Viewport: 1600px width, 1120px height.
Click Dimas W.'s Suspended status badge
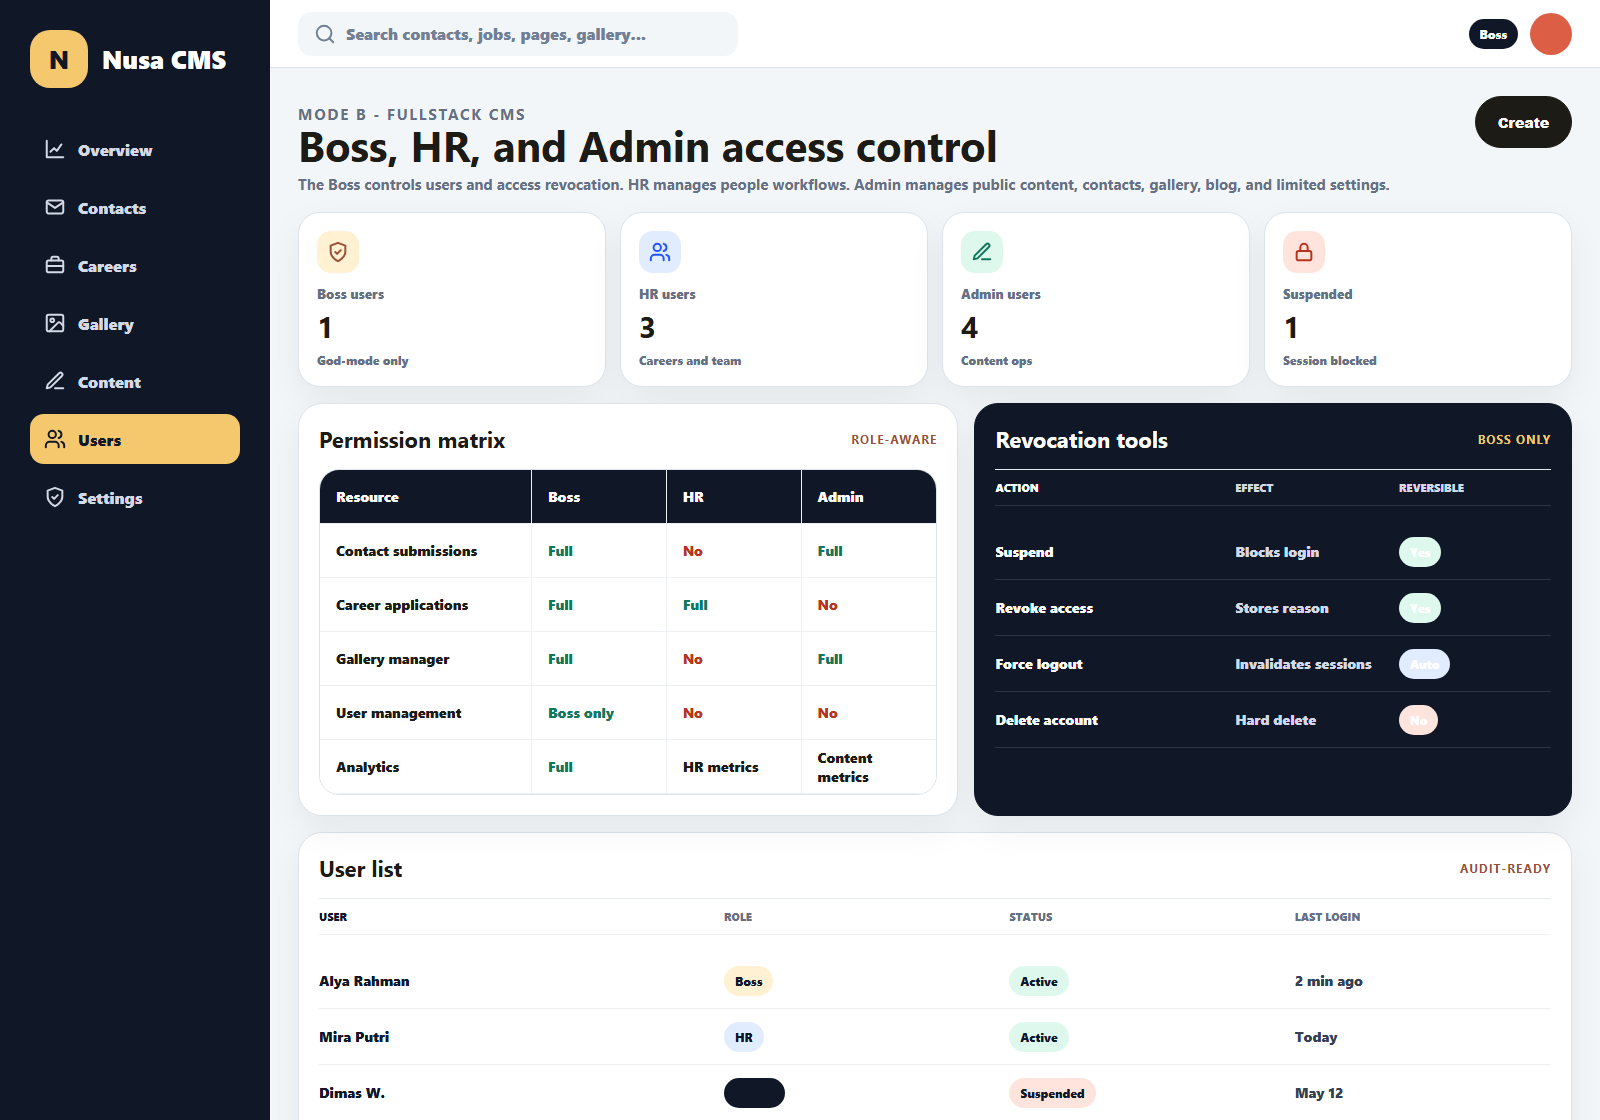1052,1093
